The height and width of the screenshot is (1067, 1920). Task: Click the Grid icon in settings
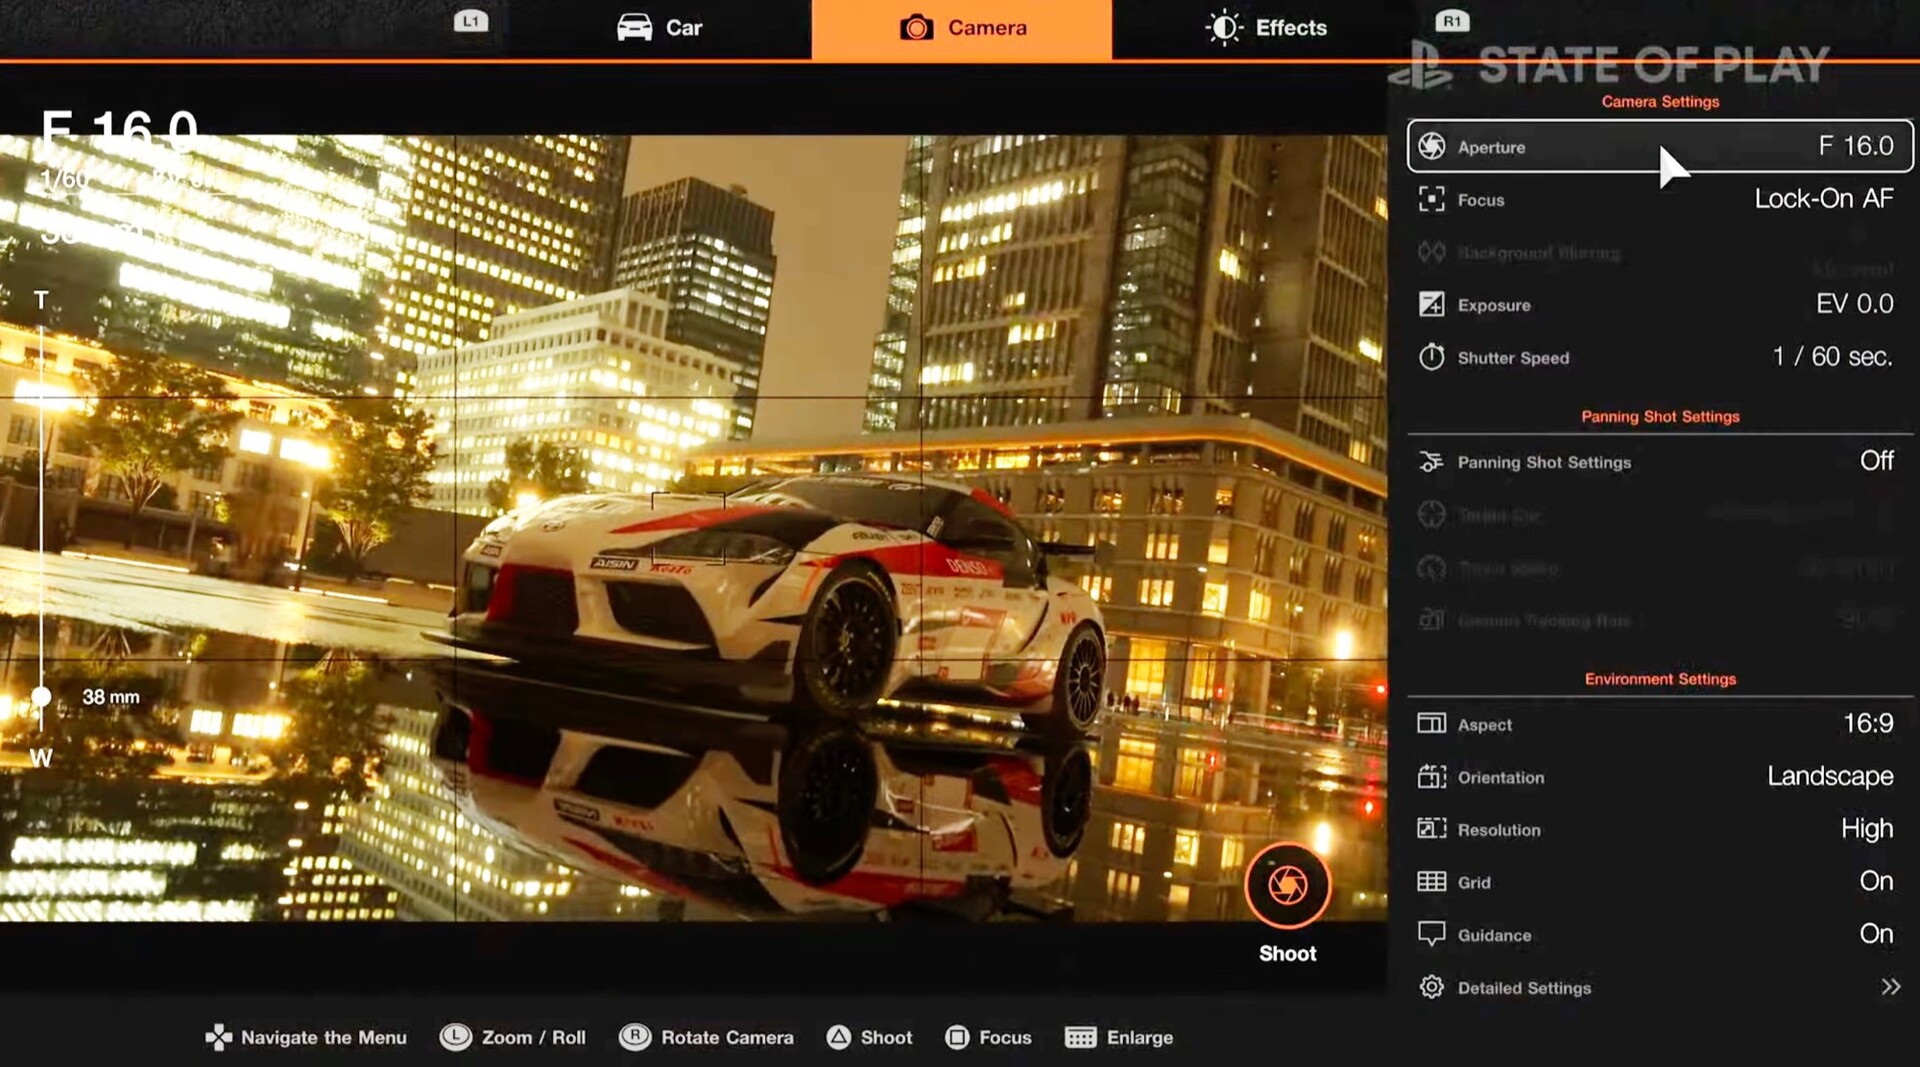1432,881
